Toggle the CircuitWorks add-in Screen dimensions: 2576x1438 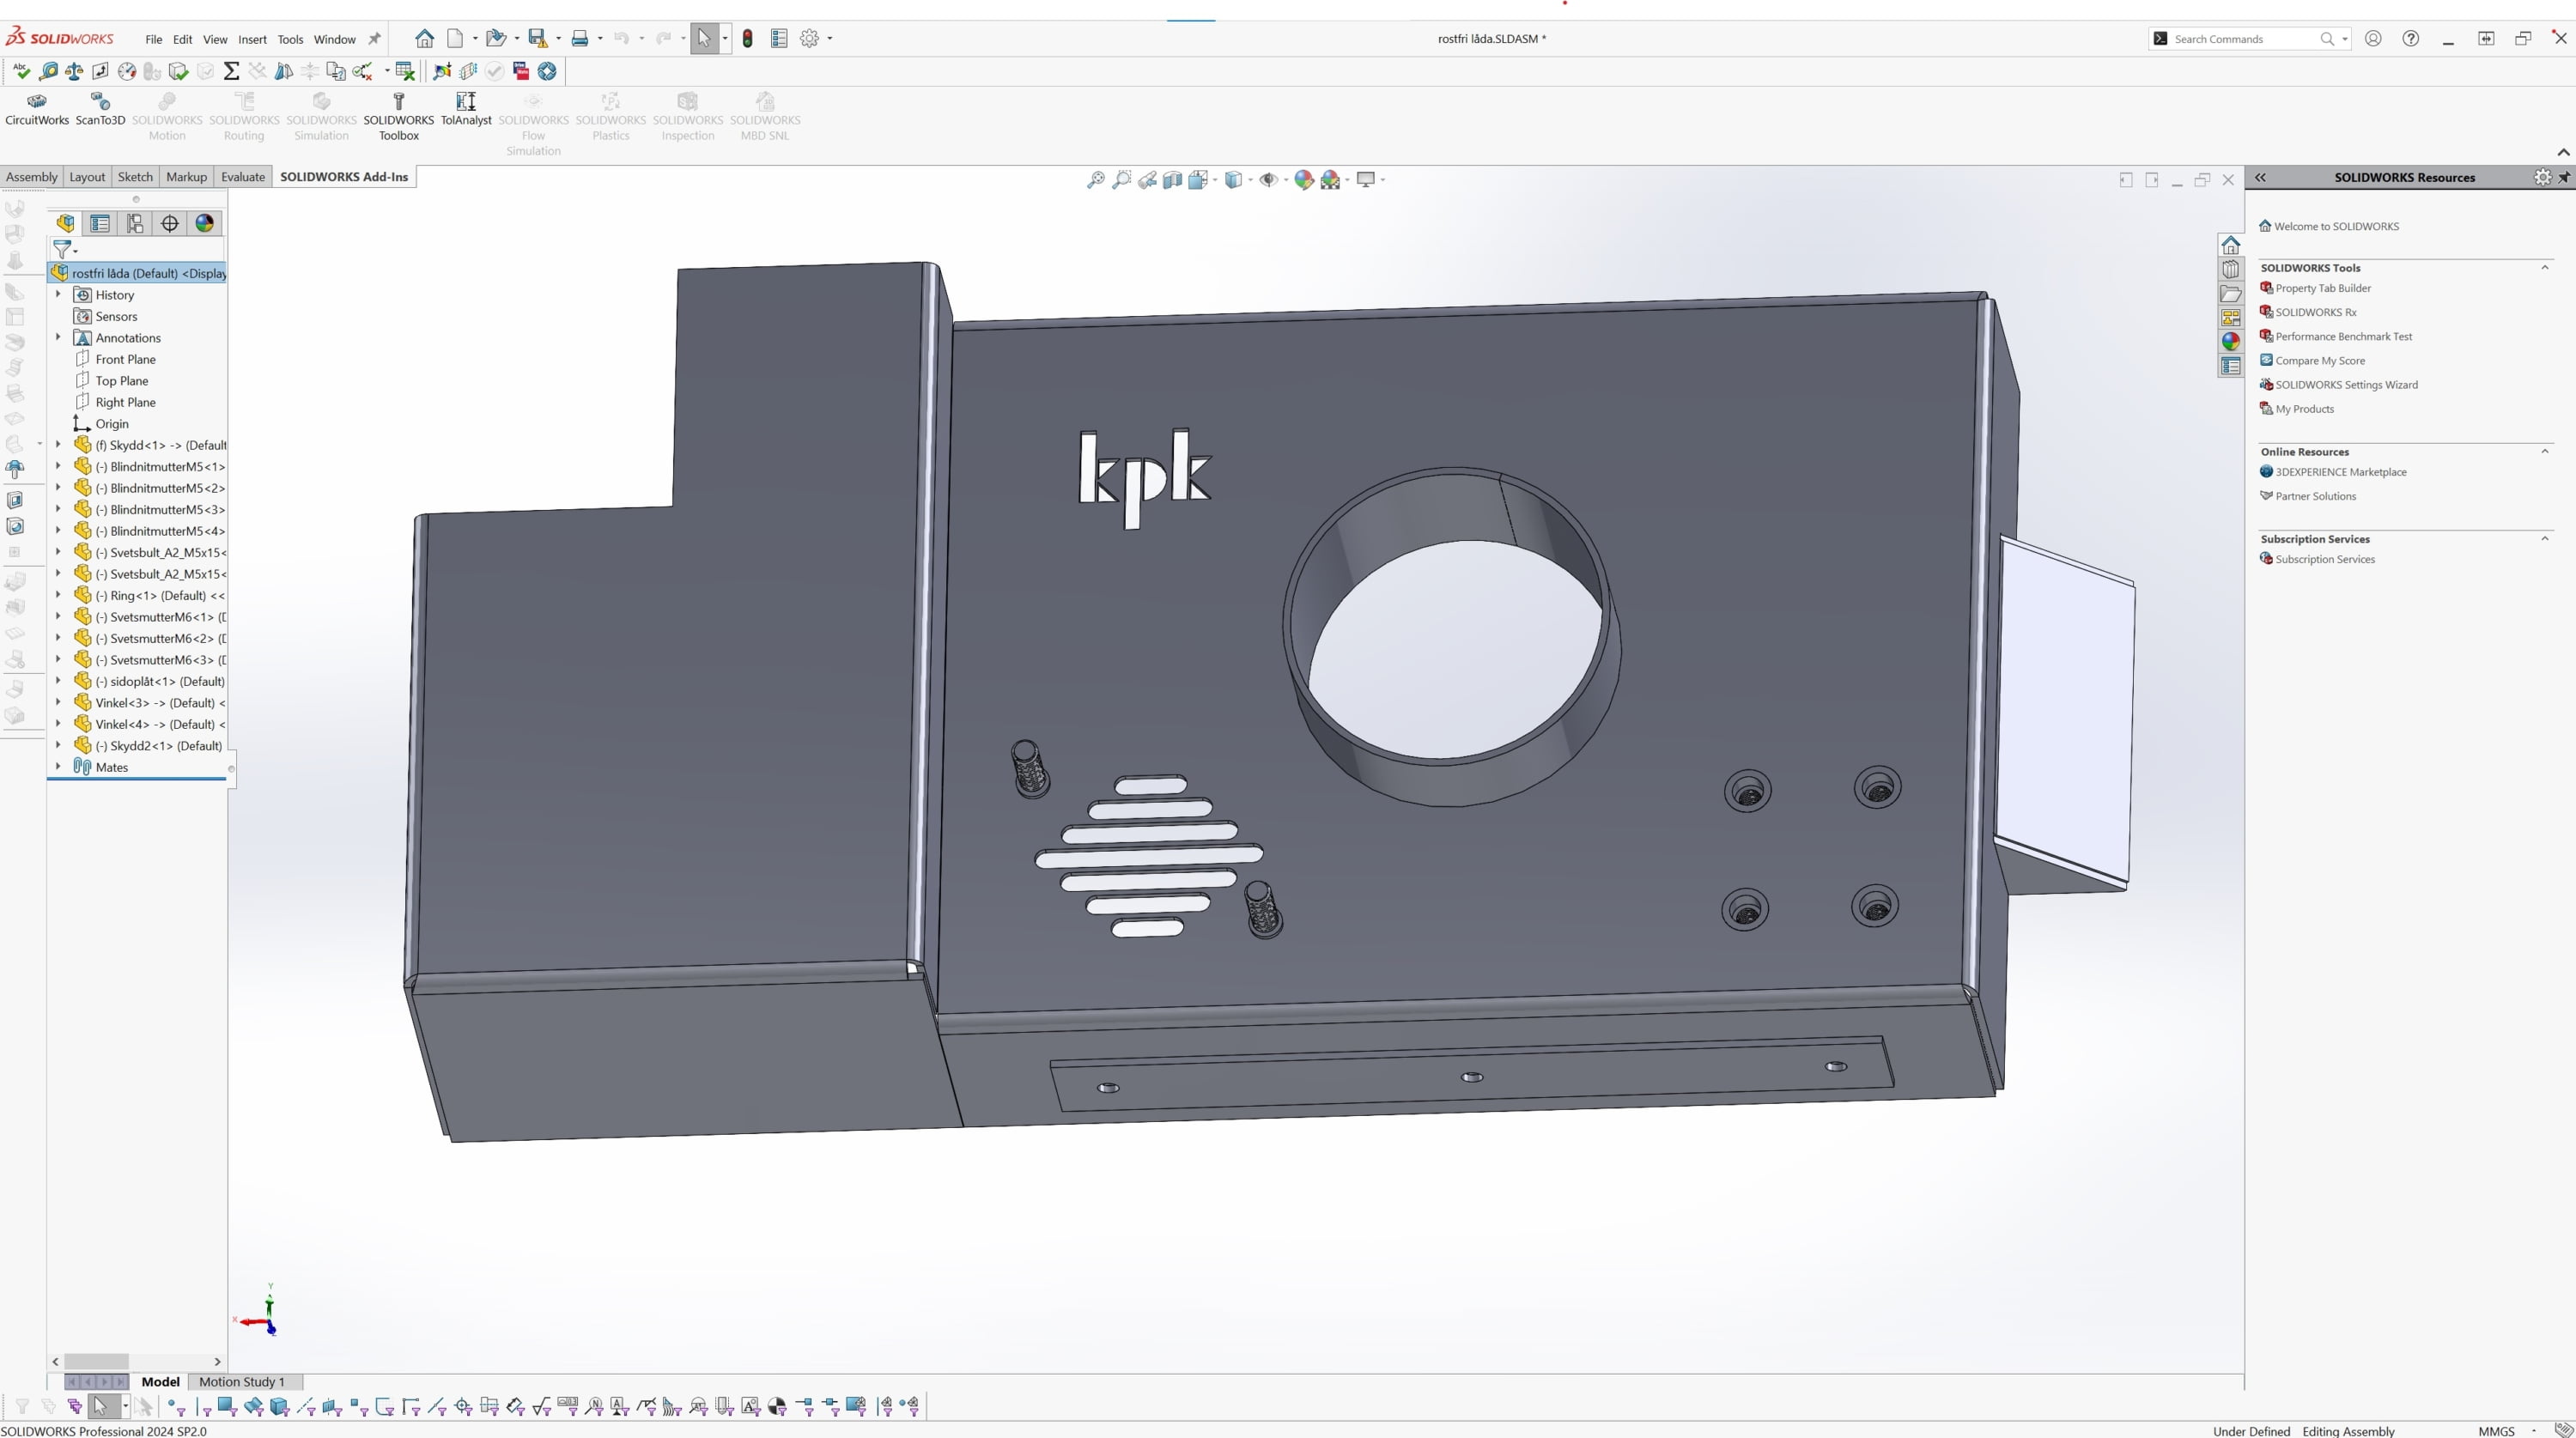(37, 108)
